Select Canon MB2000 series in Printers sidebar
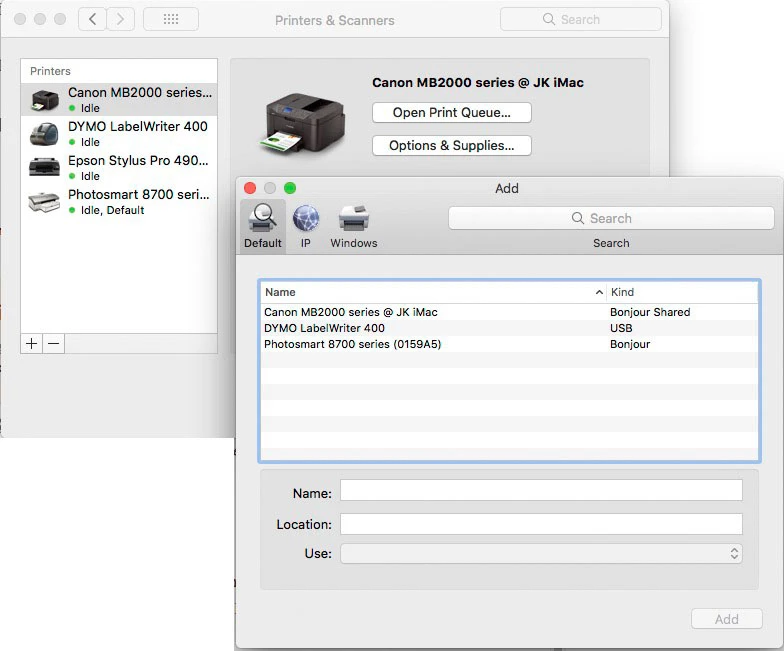 click(x=119, y=100)
